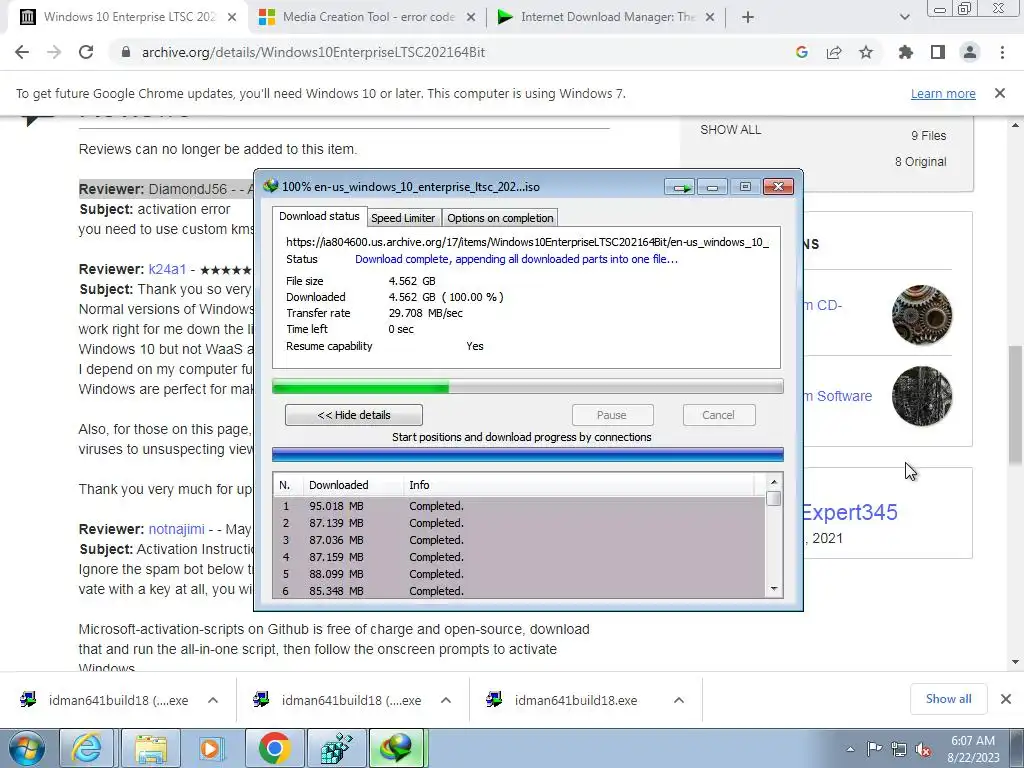
Task: Switch to Media Creation Tool tab
Action: (369, 18)
